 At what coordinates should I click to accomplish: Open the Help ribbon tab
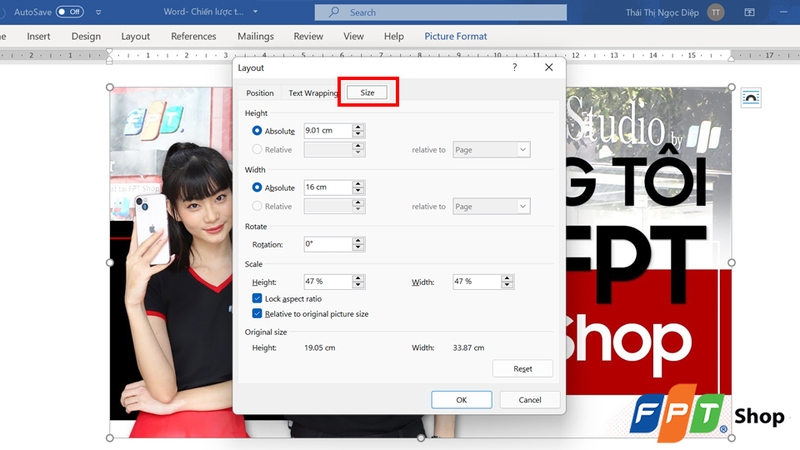(x=393, y=36)
